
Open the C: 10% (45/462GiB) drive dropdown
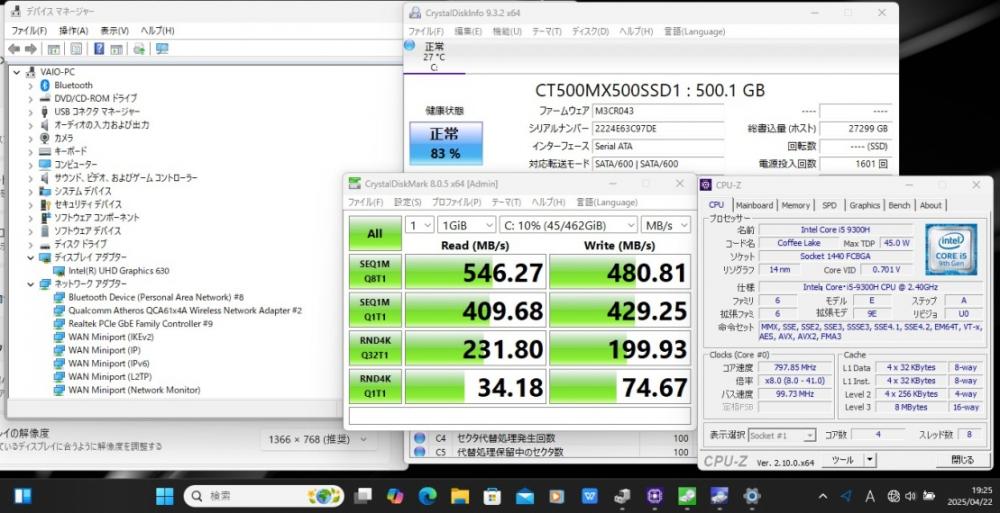[568, 225]
